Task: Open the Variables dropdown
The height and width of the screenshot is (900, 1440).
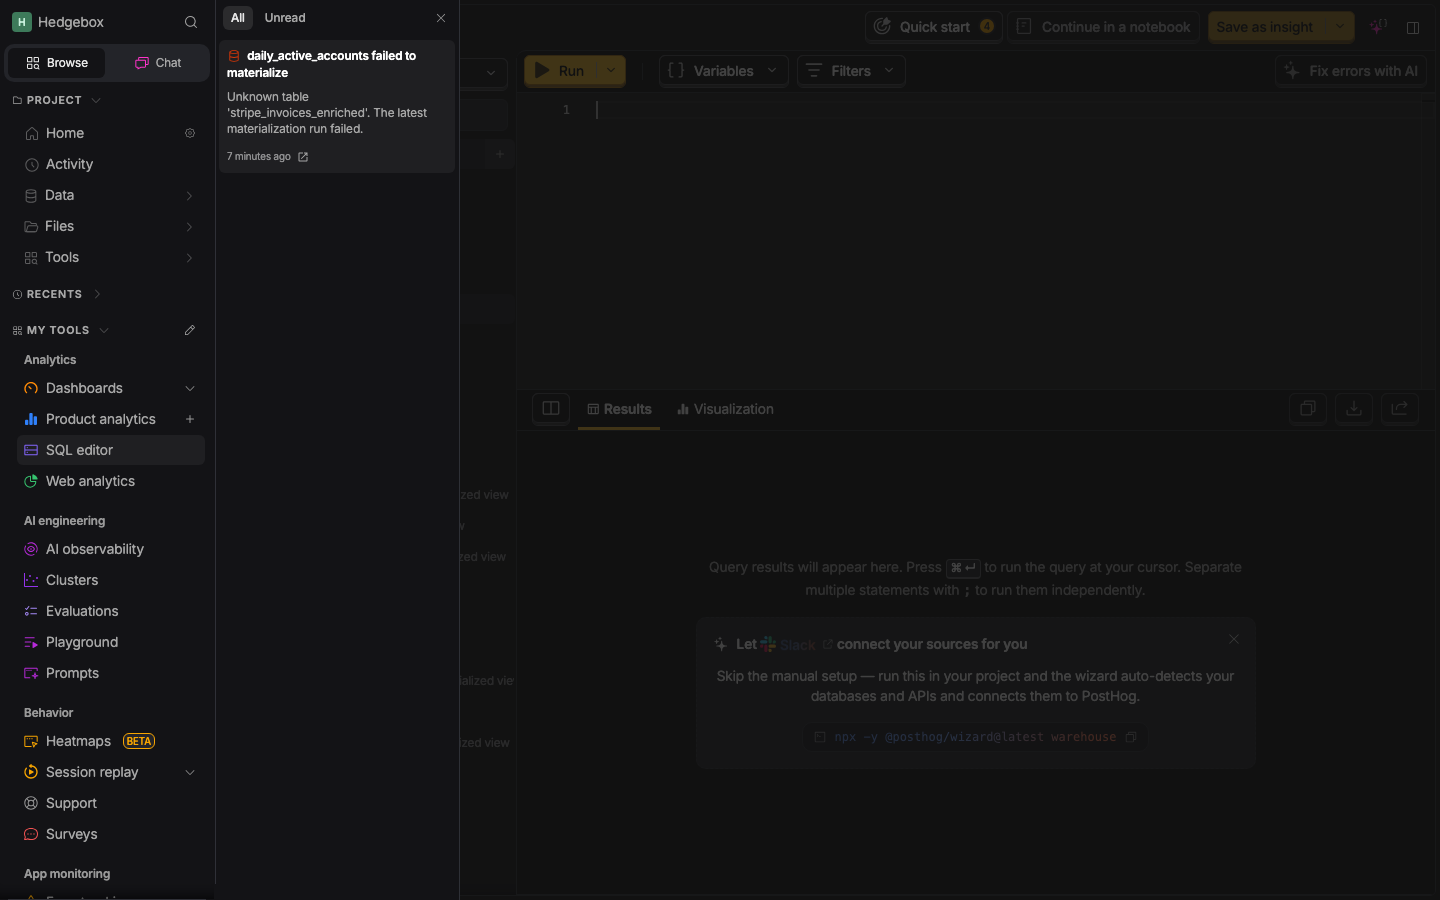Action: (723, 71)
